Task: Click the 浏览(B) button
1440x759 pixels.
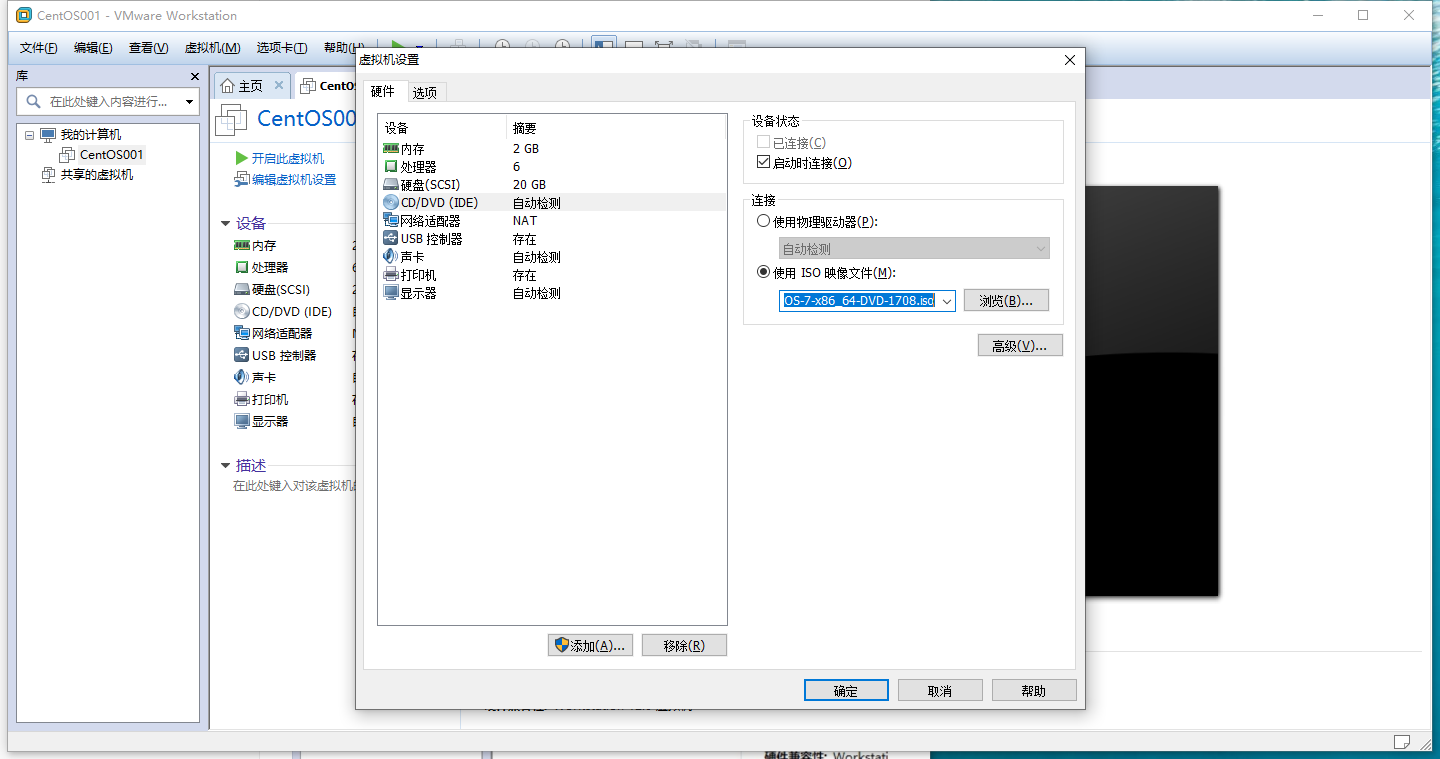Action: (1006, 300)
